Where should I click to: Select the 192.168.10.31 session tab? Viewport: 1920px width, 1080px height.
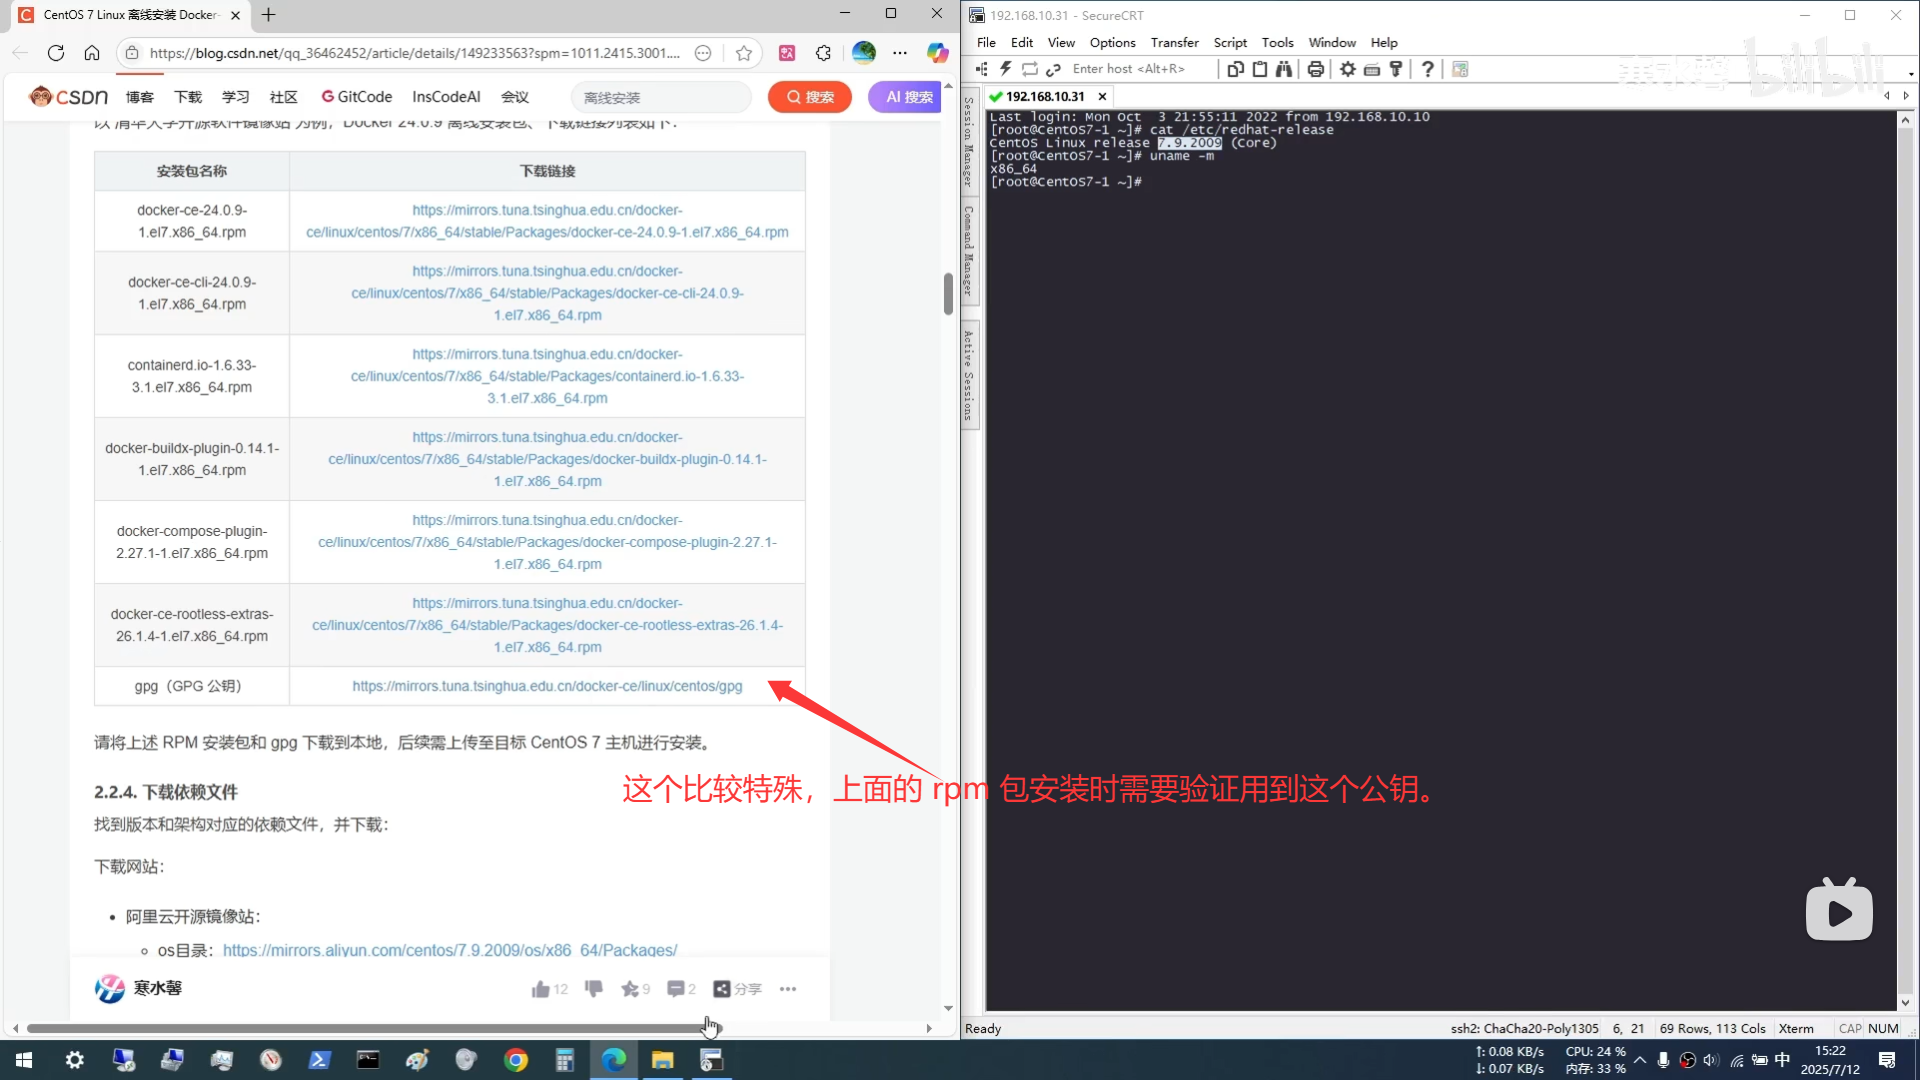pos(1044,96)
